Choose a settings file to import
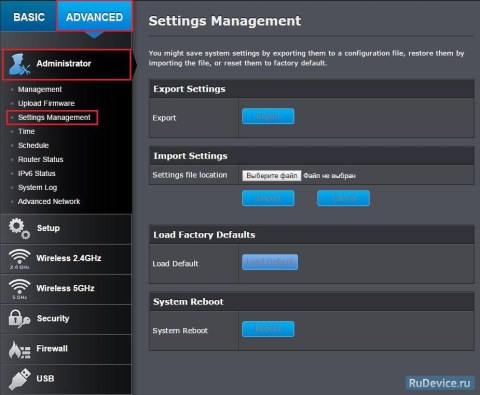Viewport: 480px width, 395px height. point(272,176)
